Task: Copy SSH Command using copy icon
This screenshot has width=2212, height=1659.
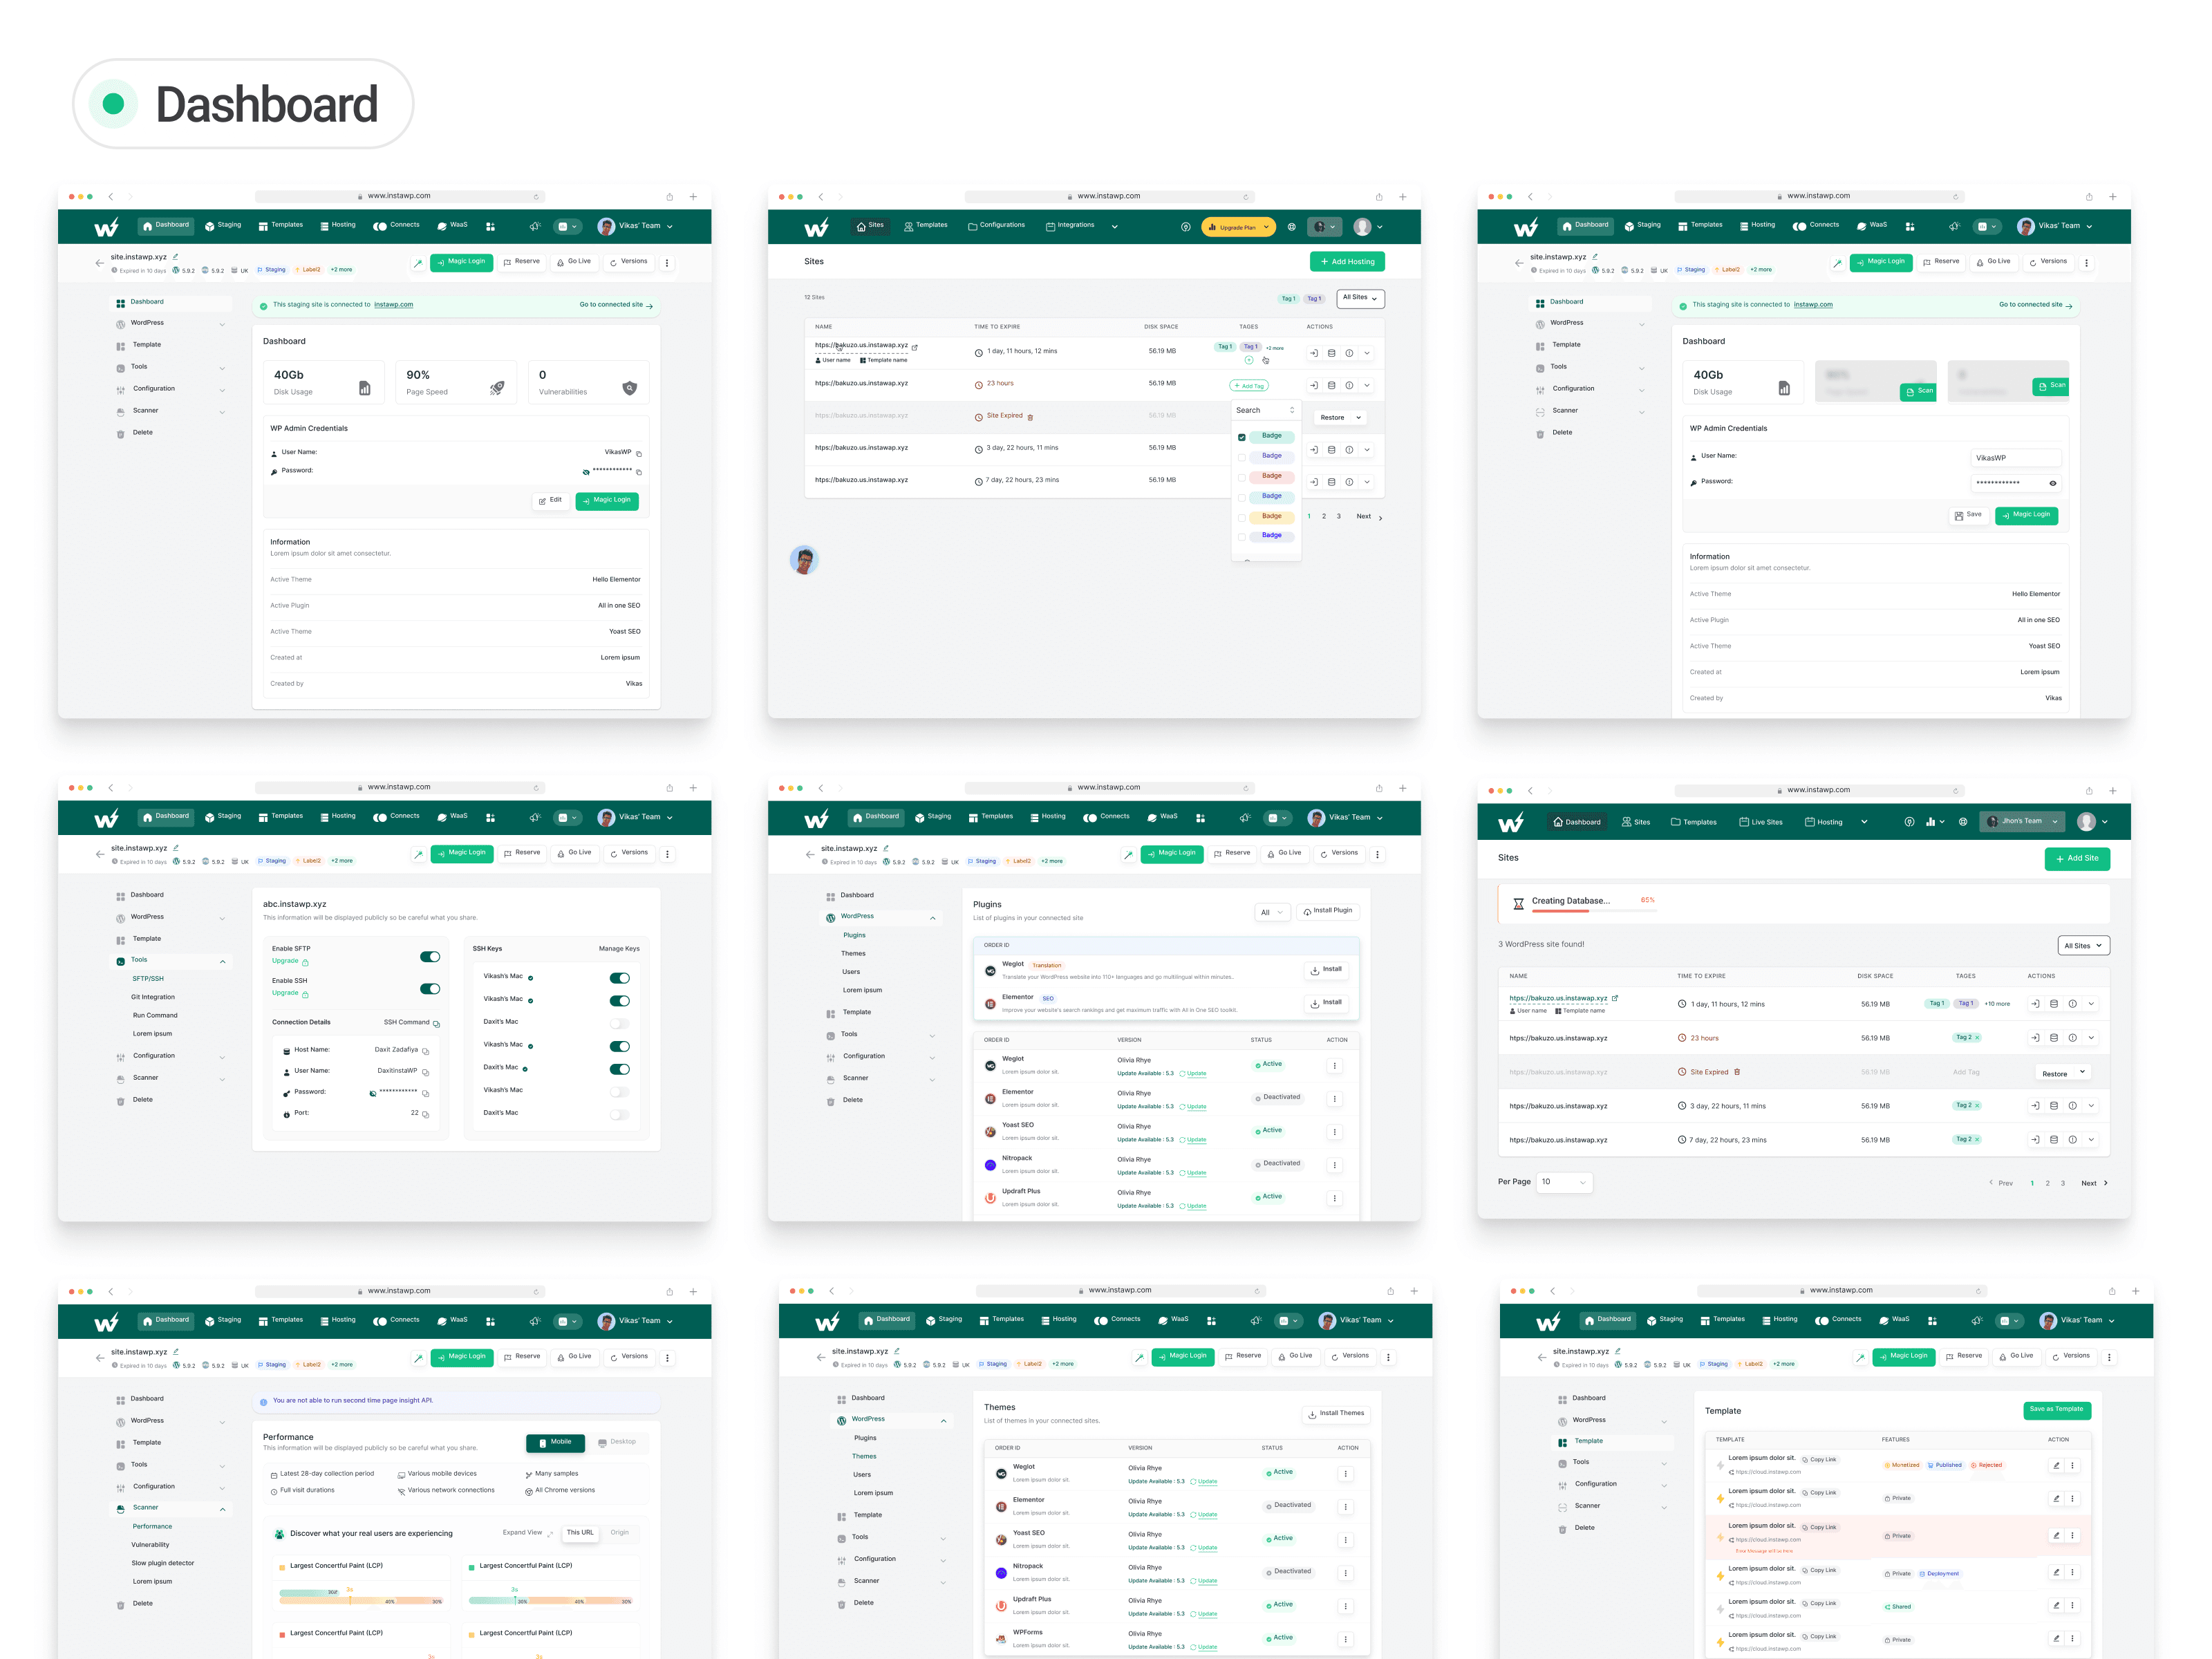Action: (436, 1024)
